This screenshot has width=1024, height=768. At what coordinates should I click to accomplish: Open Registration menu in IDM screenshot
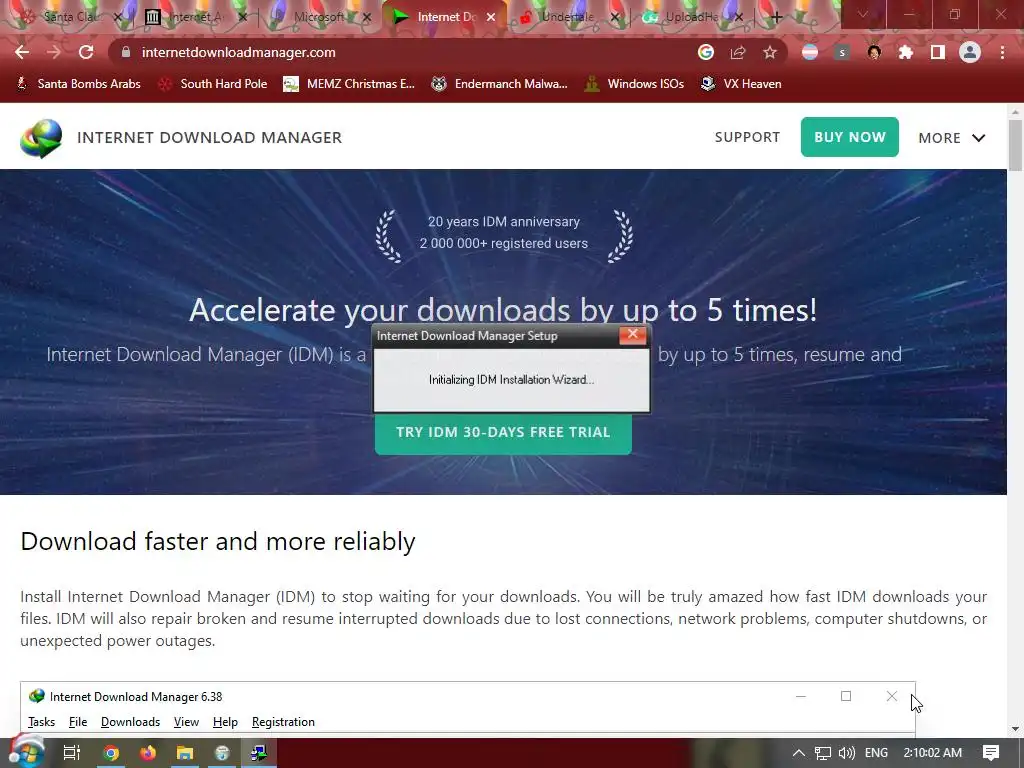pos(283,722)
